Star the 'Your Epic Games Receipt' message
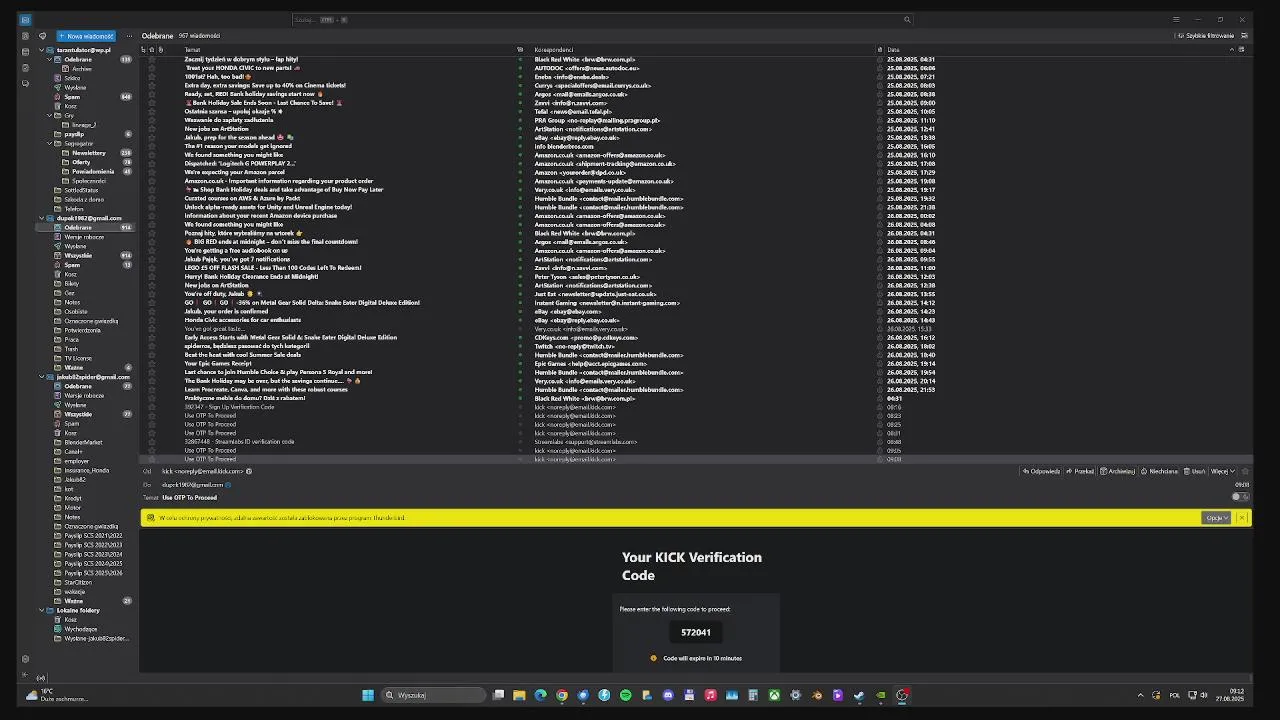 pyautogui.click(x=152, y=363)
